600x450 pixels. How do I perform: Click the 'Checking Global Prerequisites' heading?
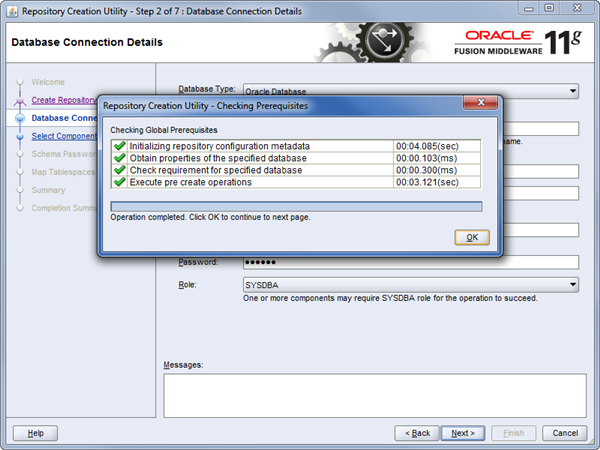[x=164, y=130]
